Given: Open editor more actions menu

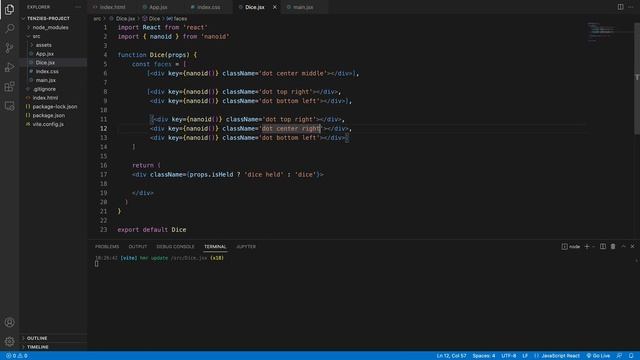Looking at the screenshot, I should tap(631, 7).
